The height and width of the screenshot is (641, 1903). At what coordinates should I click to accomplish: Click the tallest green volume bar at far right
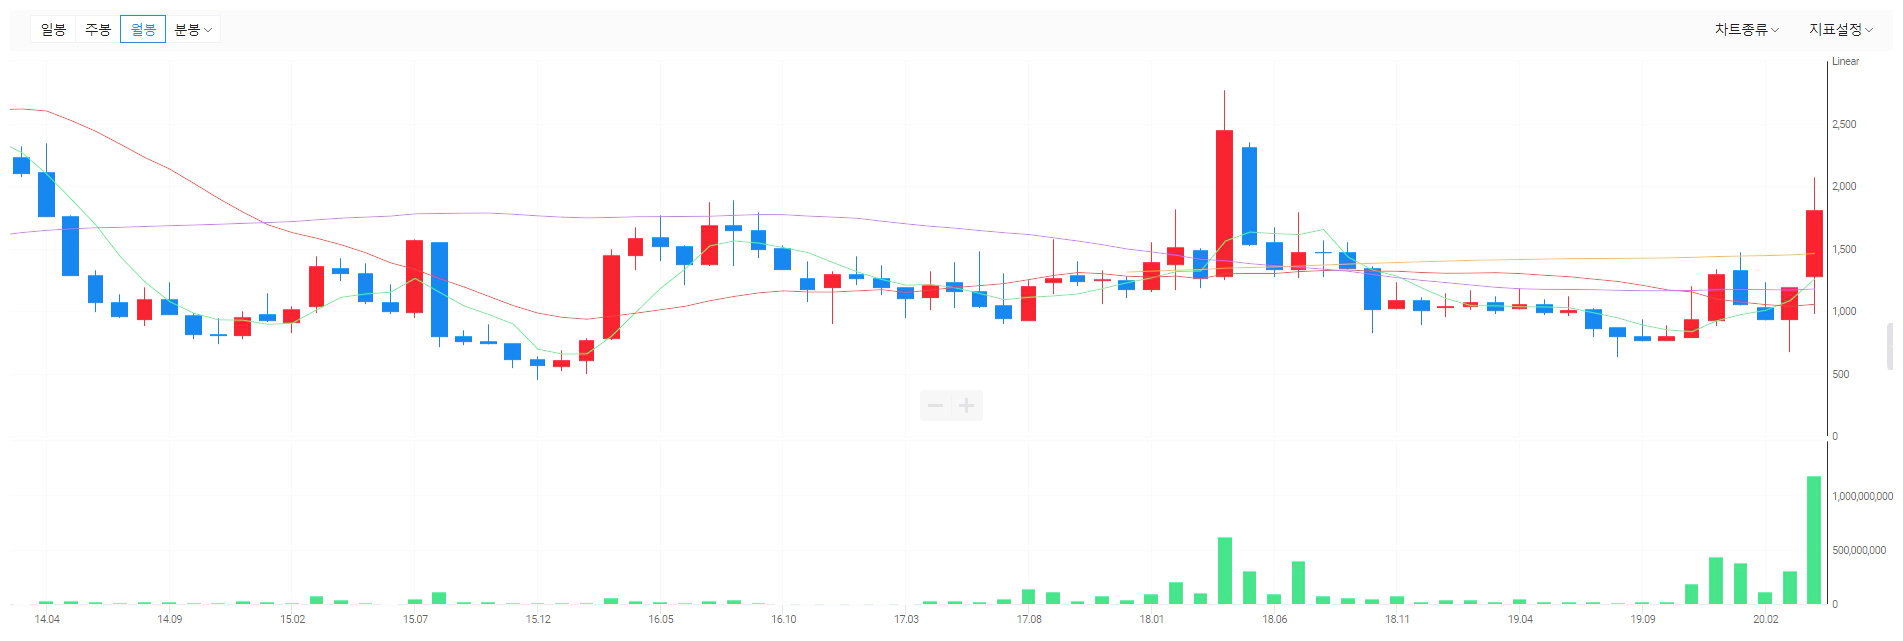[1814, 540]
